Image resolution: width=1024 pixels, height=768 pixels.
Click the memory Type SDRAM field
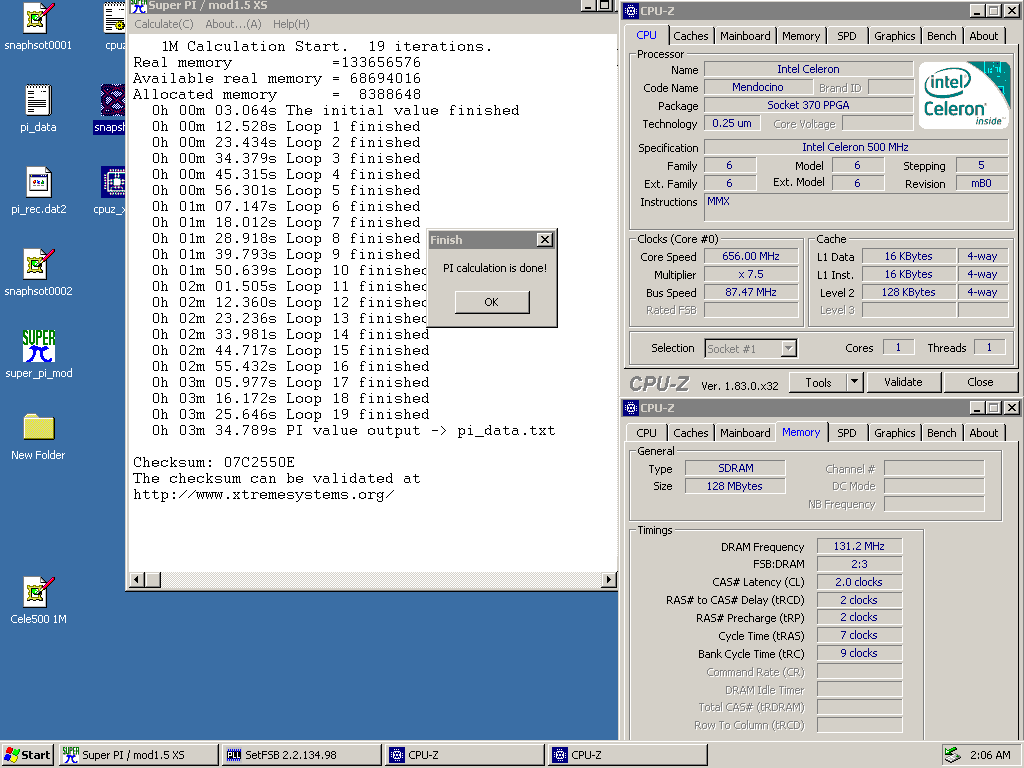735,468
